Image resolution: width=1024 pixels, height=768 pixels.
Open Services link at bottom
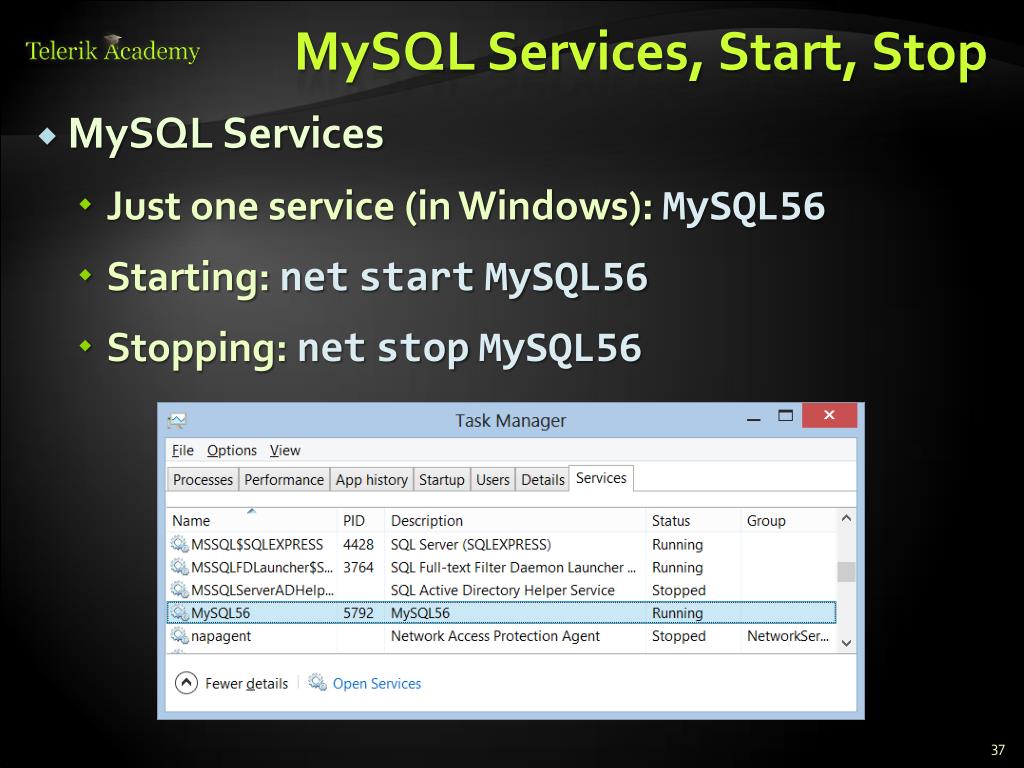(x=377, y=683)
